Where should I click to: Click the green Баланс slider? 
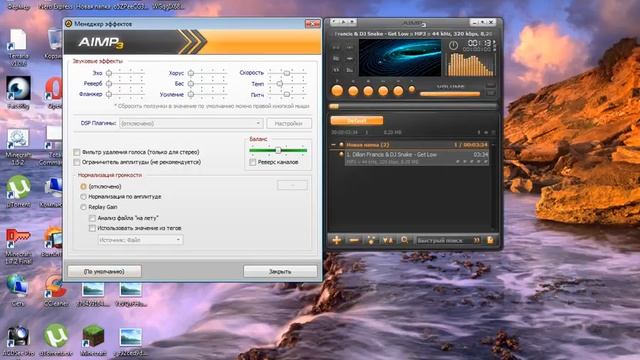click(278, 150)
